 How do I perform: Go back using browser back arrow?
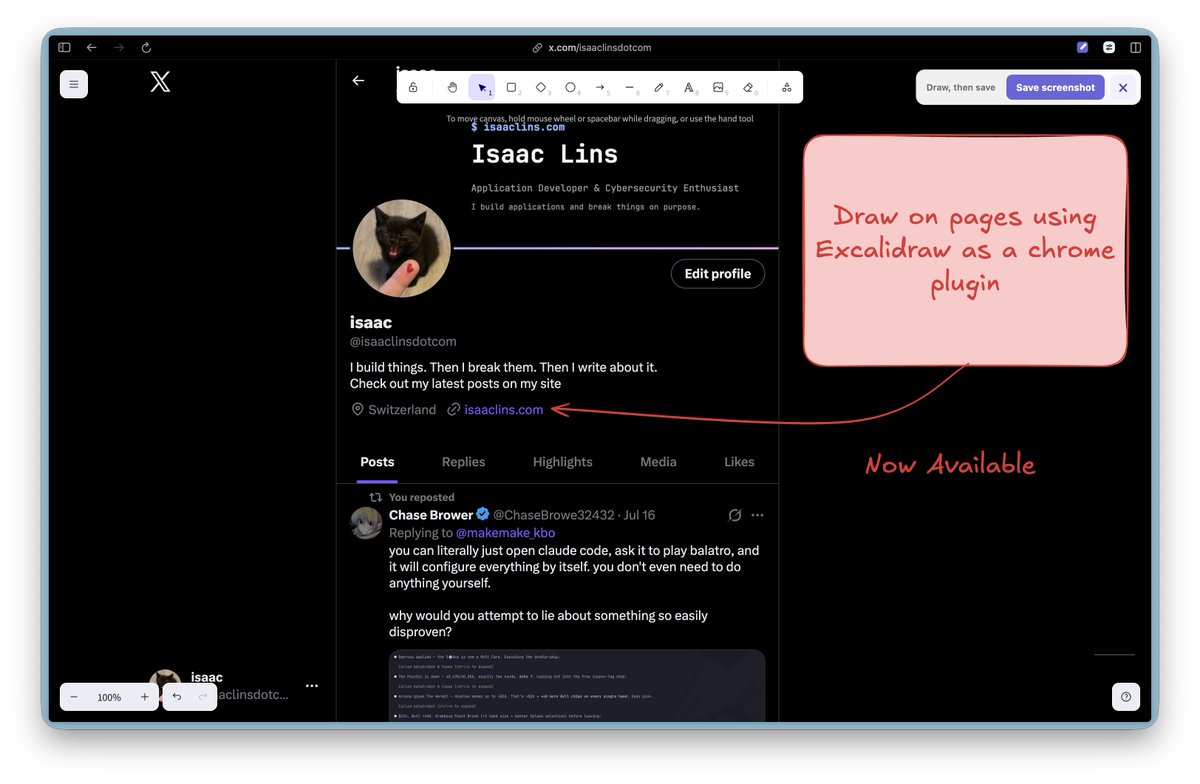pos(91,47)
